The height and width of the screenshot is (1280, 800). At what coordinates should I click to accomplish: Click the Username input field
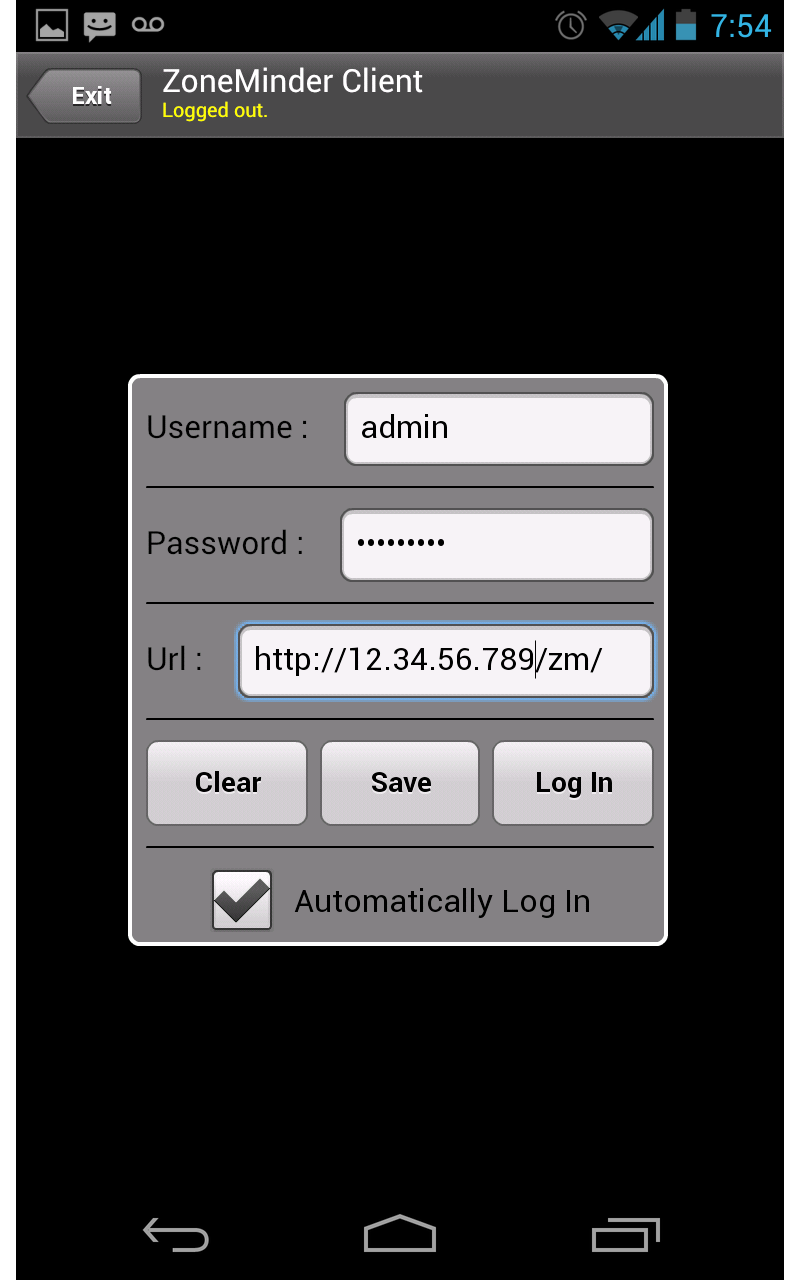pos(499,429)
